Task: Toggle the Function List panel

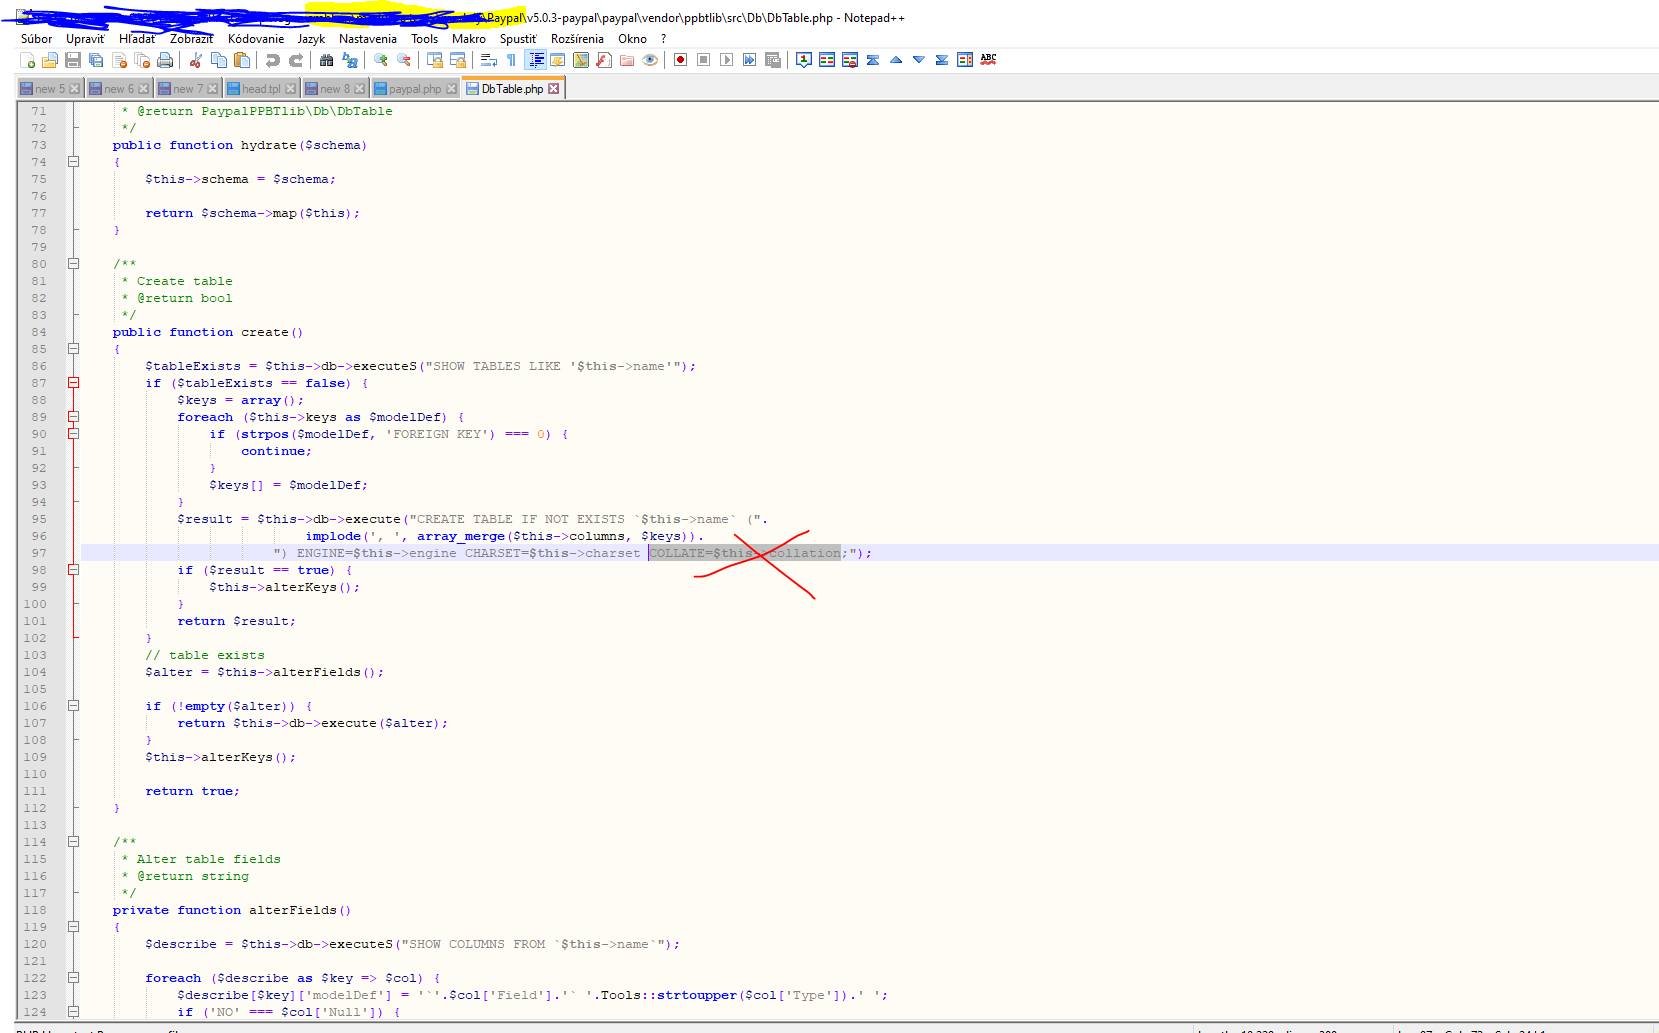Action: tap(604, 60)
